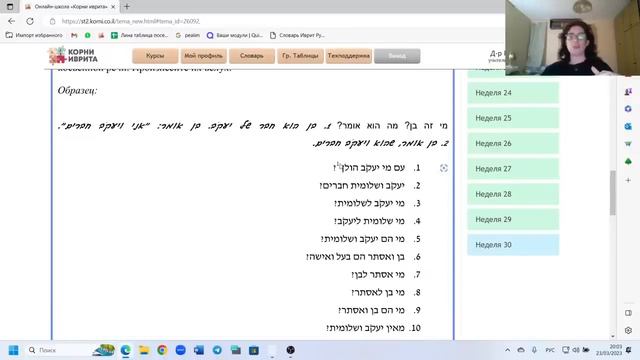Open the Корни иврита favicon bookmark
Image resolution: width=640 pixels, height=360 pixels.
click(x=101, y=36)
